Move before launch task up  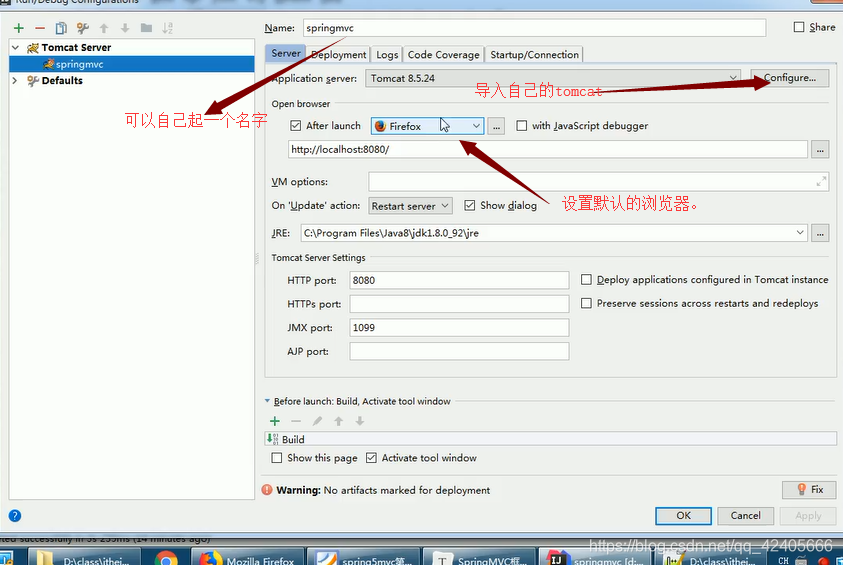(338, 421)
